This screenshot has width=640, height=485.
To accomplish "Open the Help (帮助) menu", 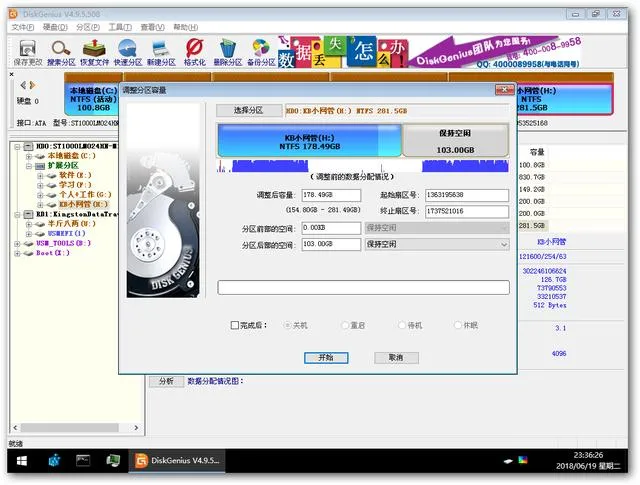I will pos(186,27).
